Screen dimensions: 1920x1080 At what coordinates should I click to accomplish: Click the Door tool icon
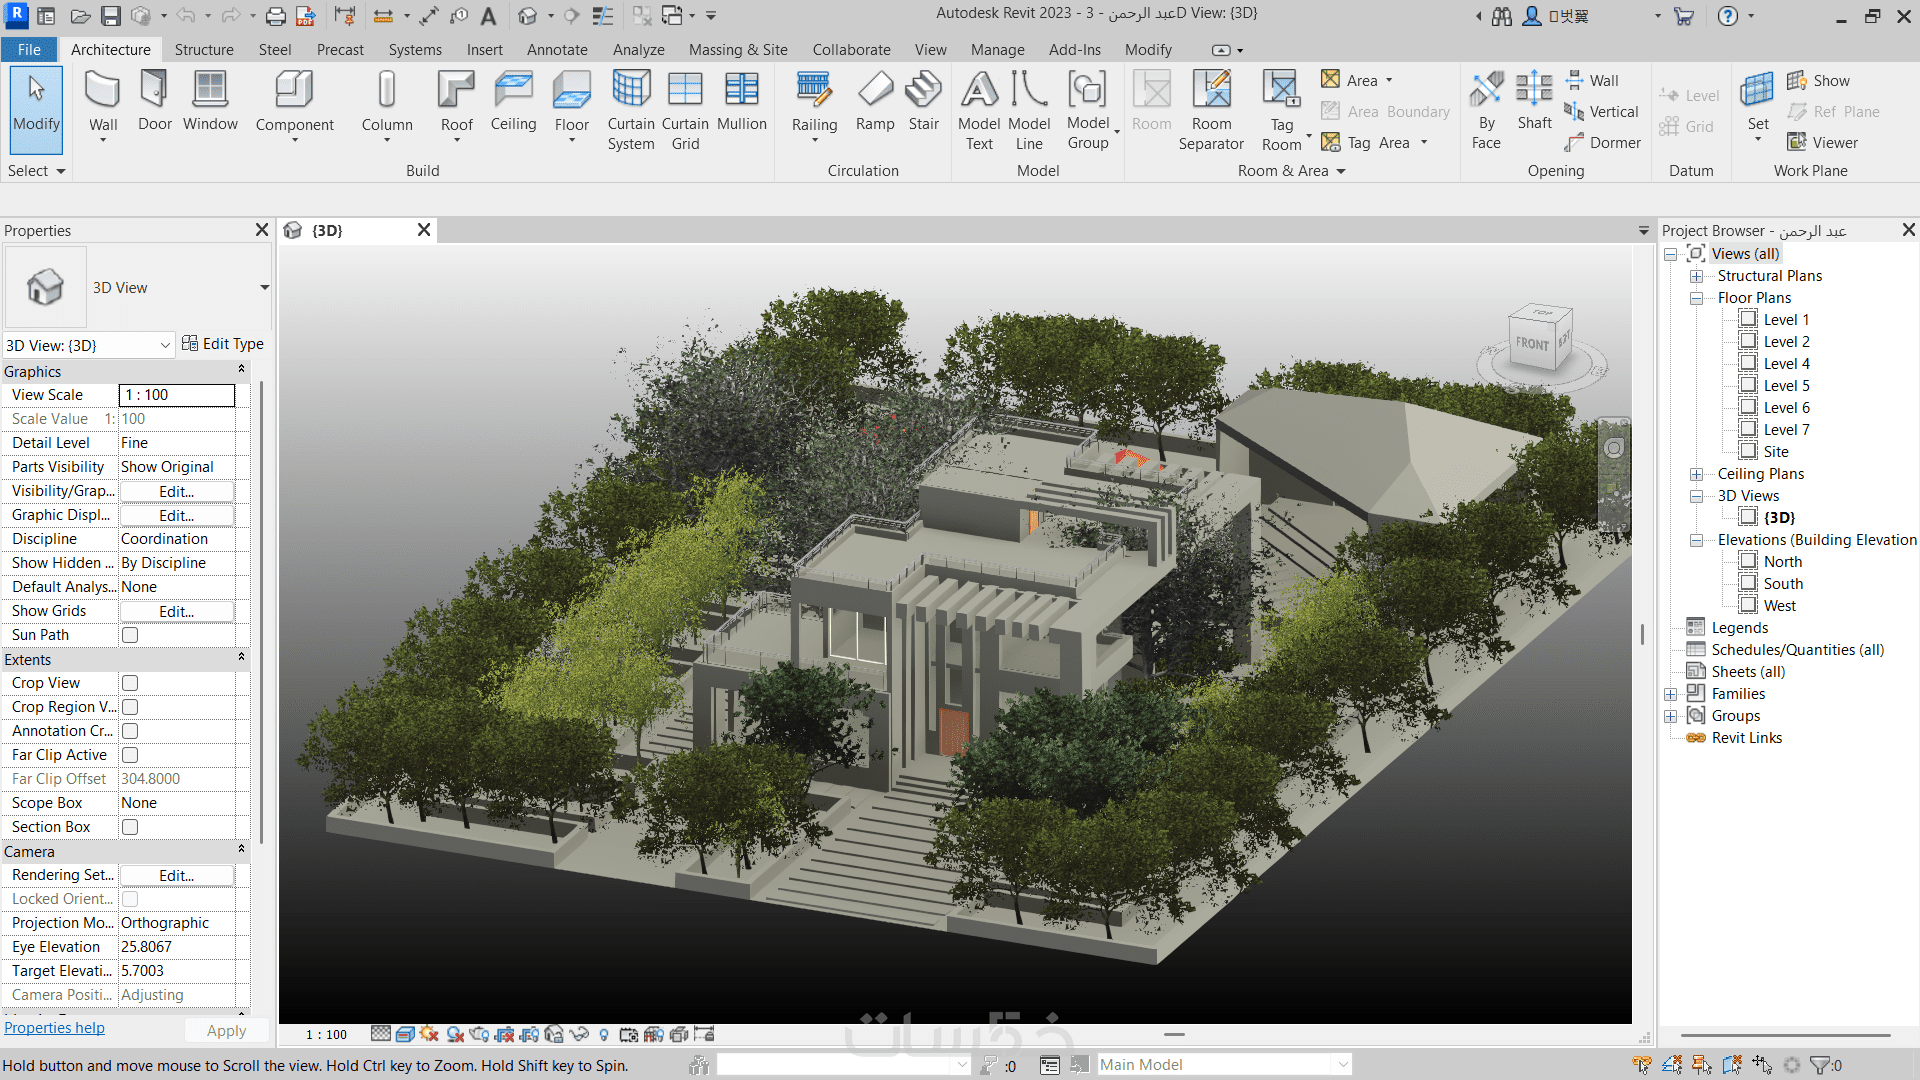(x=154, y=90)
